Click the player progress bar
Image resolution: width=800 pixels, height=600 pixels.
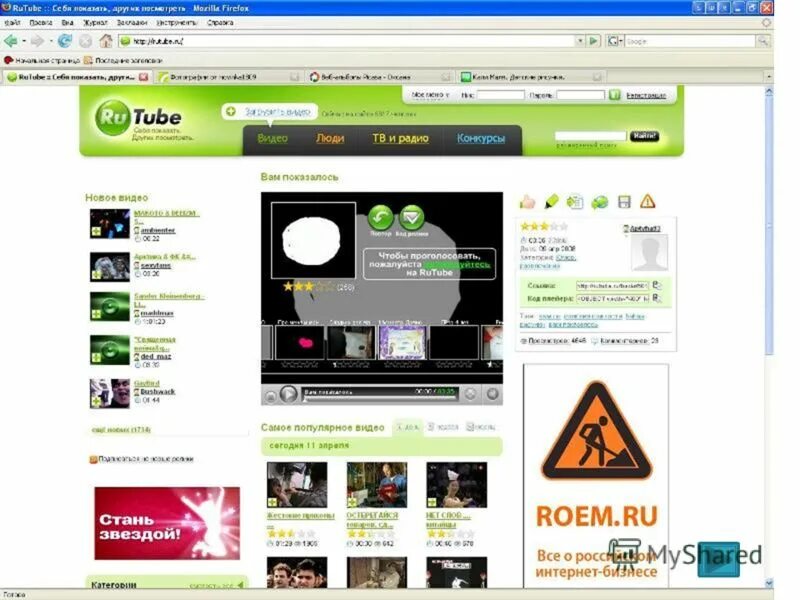[x=379, y=399]
